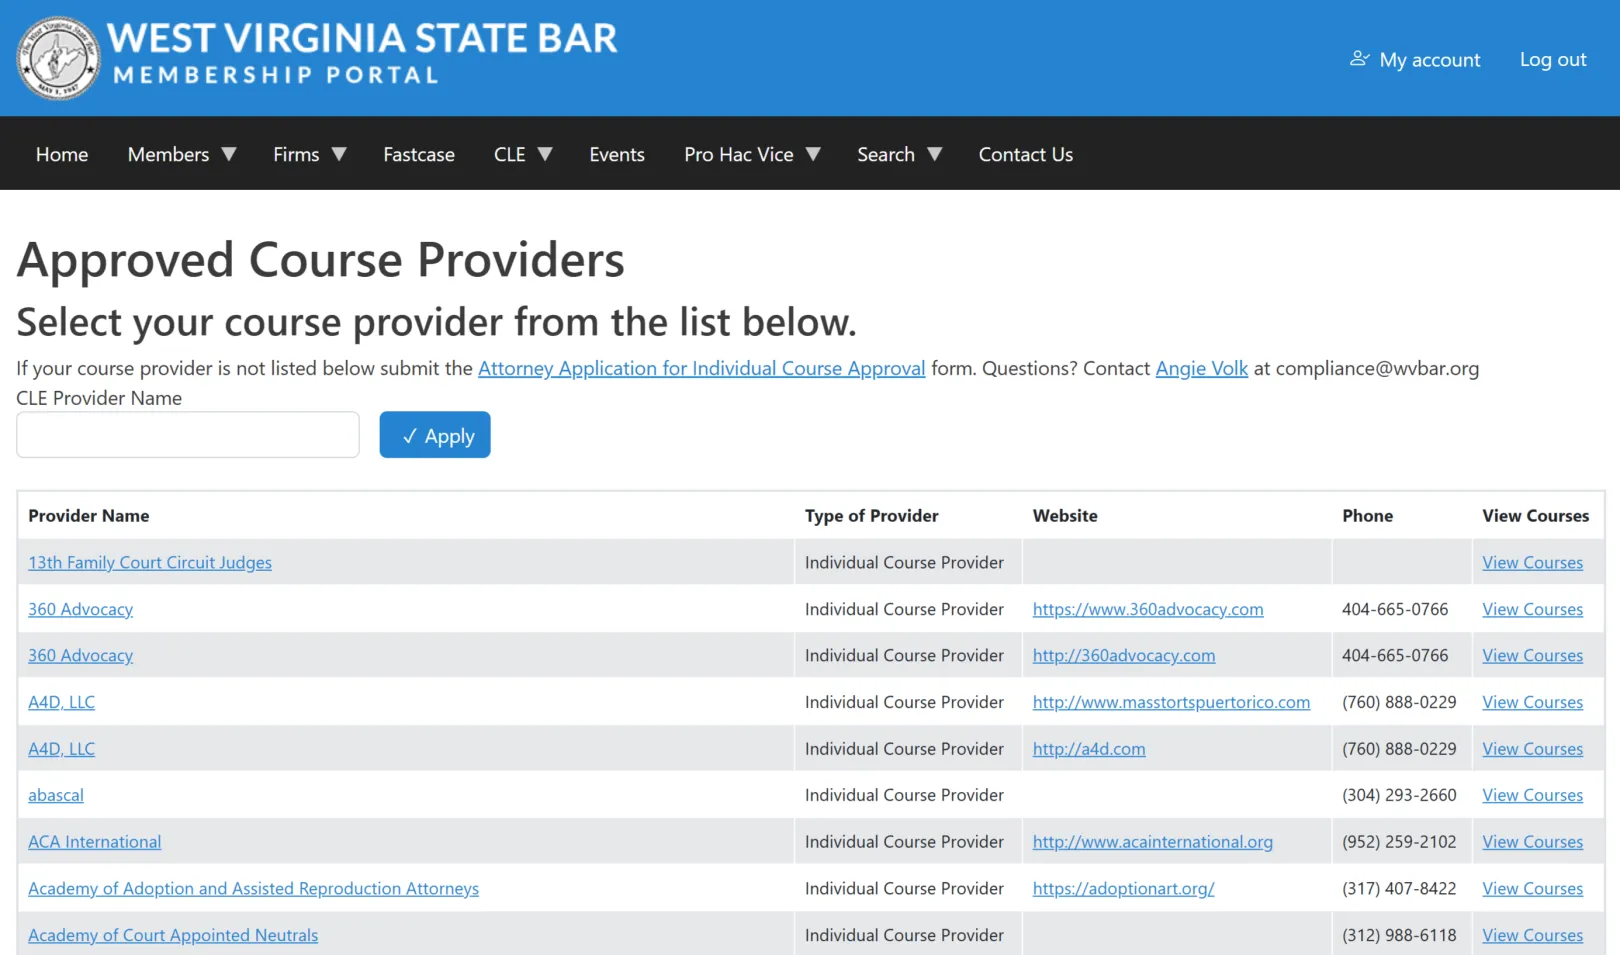Viewport: 1620px width, 955px height.
Task: Open the Search menu
Action: (886, 154)
